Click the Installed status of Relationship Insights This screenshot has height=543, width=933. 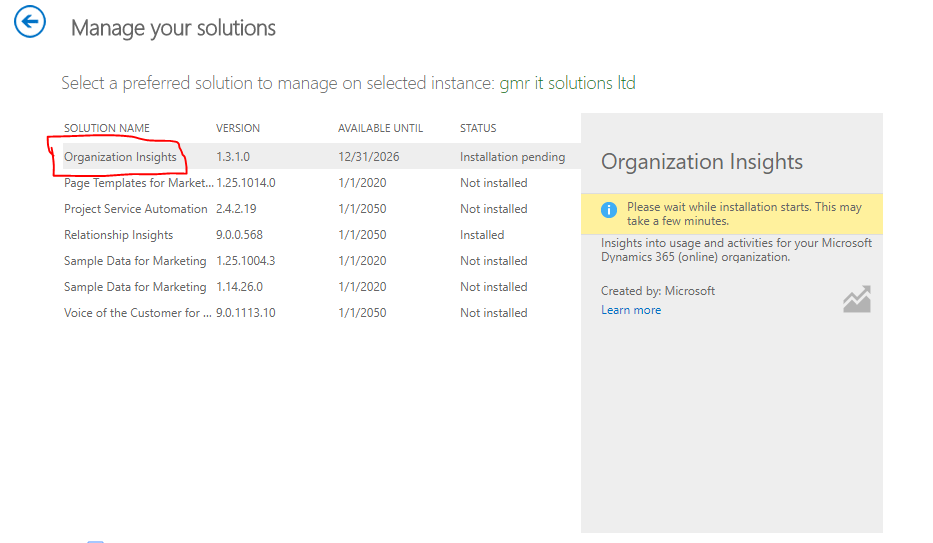pyautogui.click(x=482, y=235)
